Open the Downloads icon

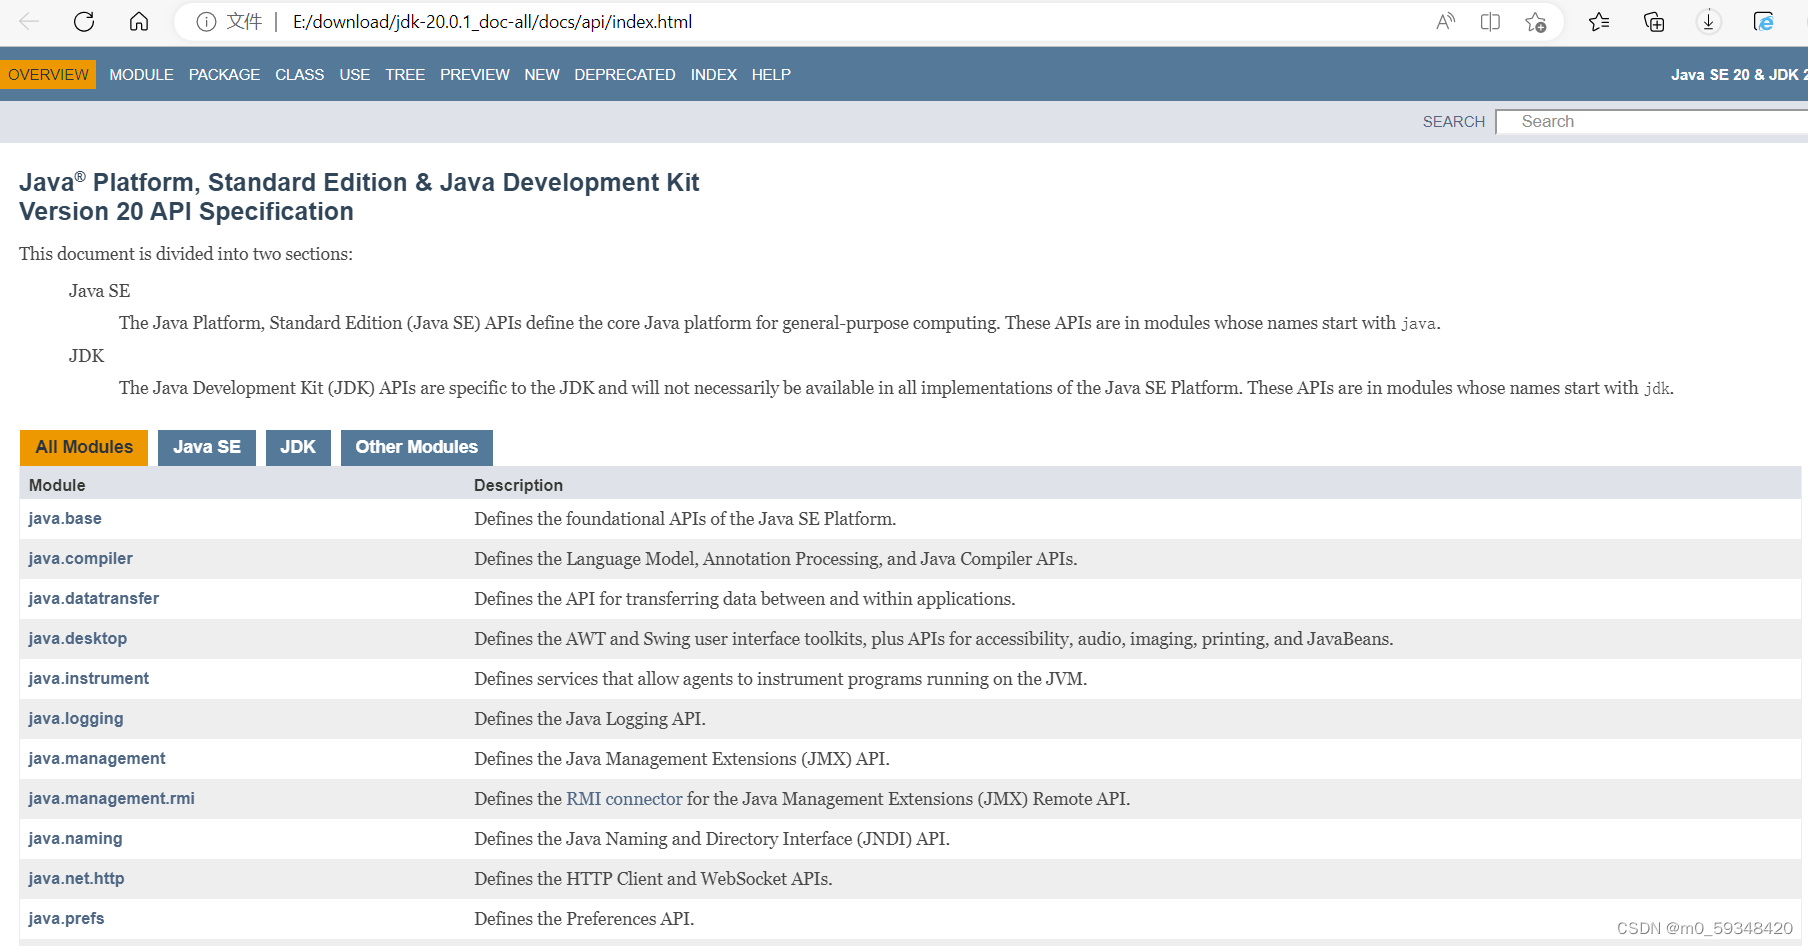point(1709,22)
